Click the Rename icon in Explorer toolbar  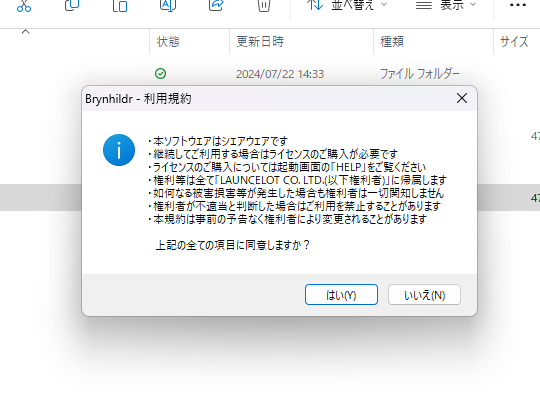[168, 5]
